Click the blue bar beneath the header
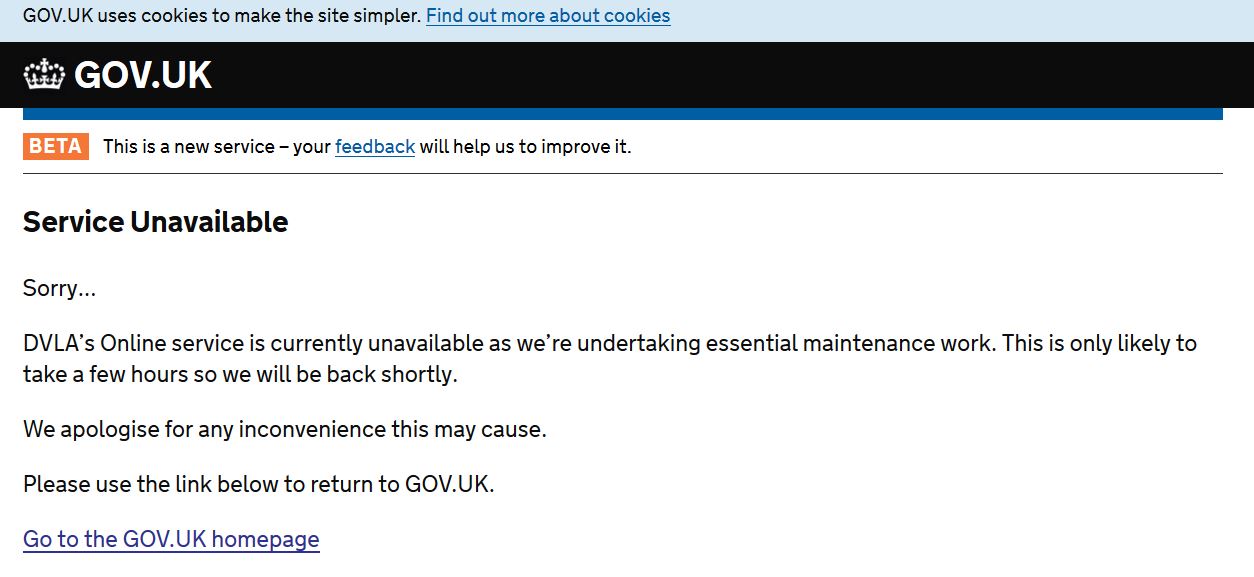 point(622,114)
